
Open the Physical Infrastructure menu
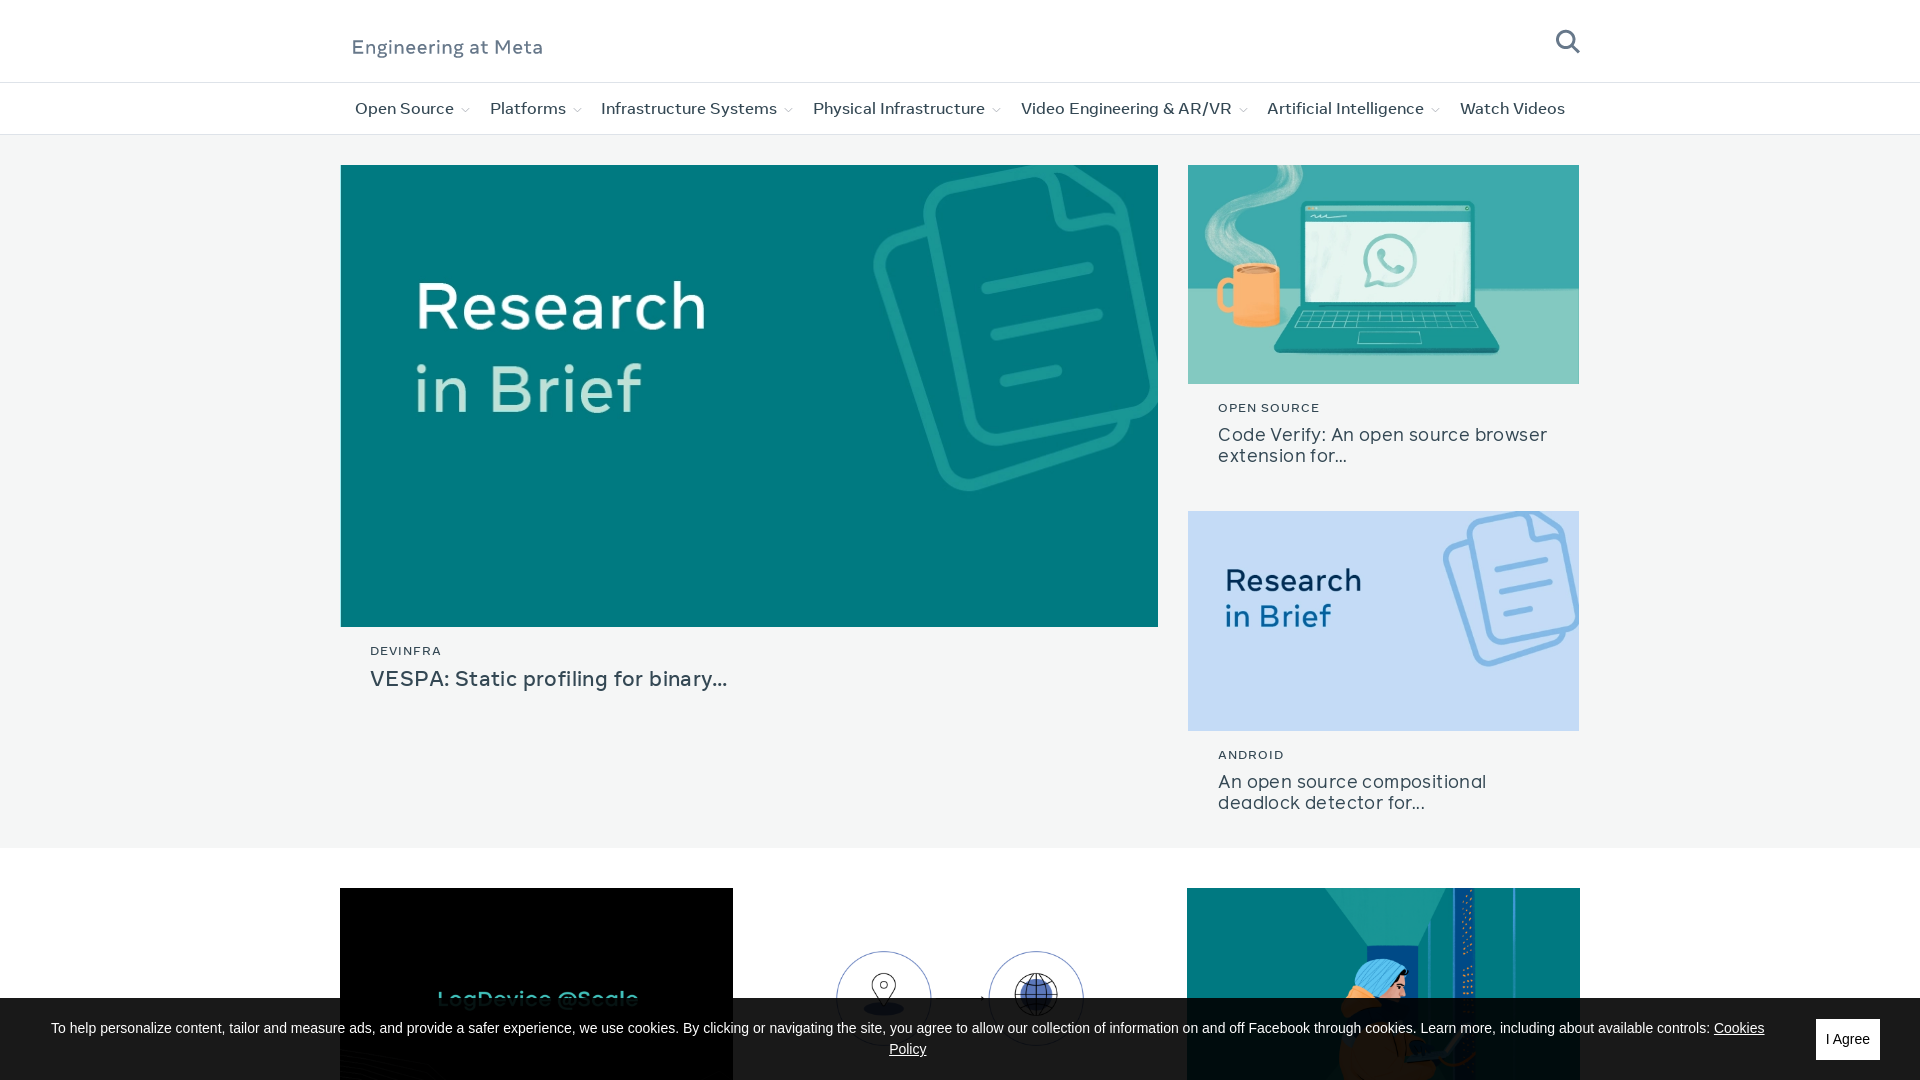coord(898,108)
